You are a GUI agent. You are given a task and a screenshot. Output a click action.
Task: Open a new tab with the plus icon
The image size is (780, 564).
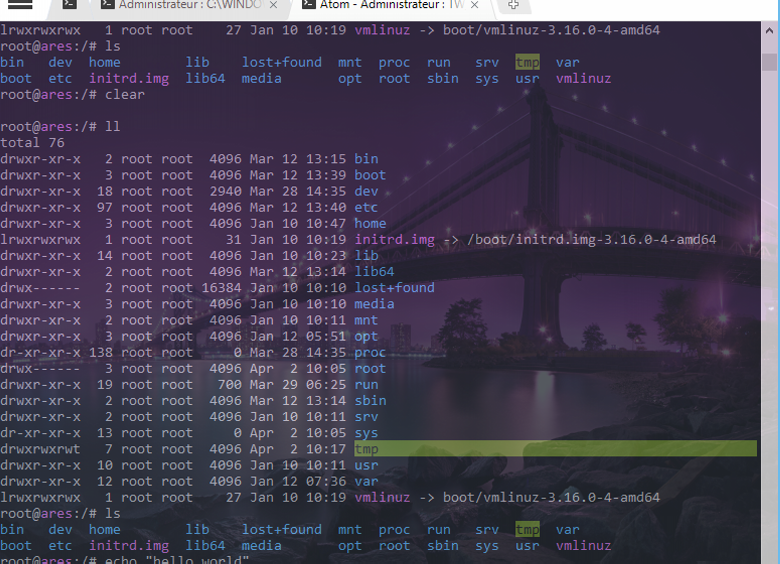coord(514,6)
